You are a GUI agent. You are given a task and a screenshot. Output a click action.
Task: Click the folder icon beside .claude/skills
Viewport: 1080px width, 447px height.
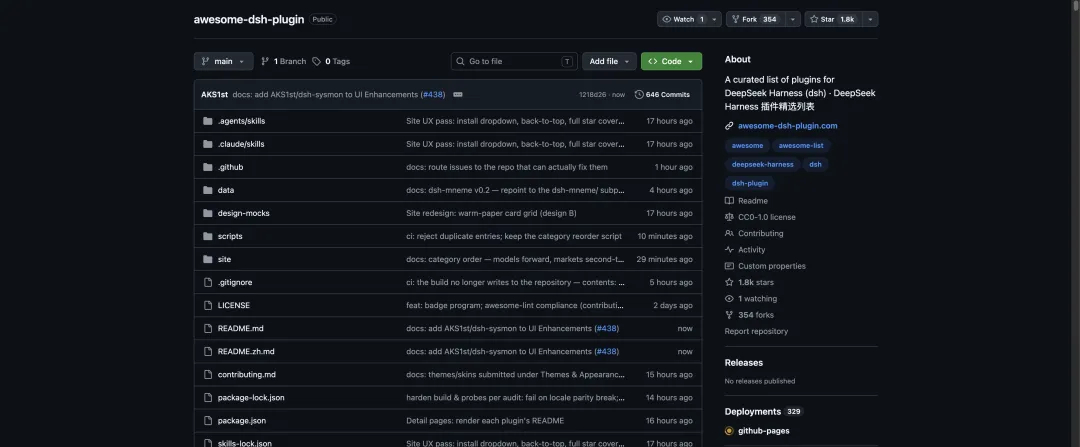(x=208, y=144)
